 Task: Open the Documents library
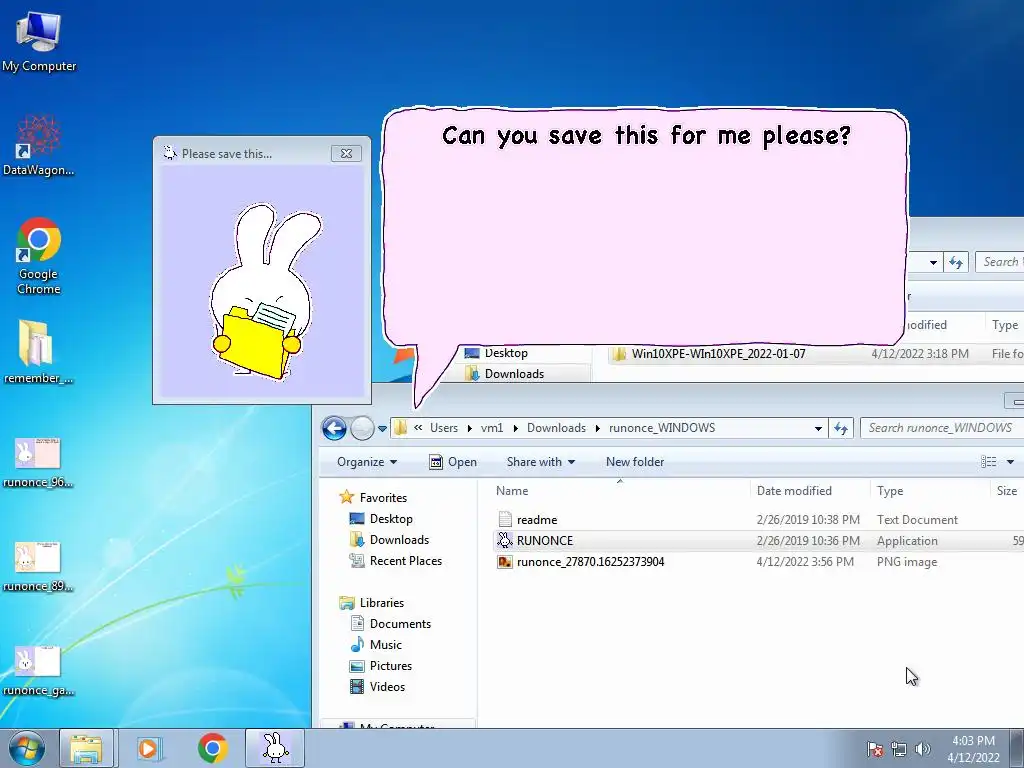[x=400, y=623]
